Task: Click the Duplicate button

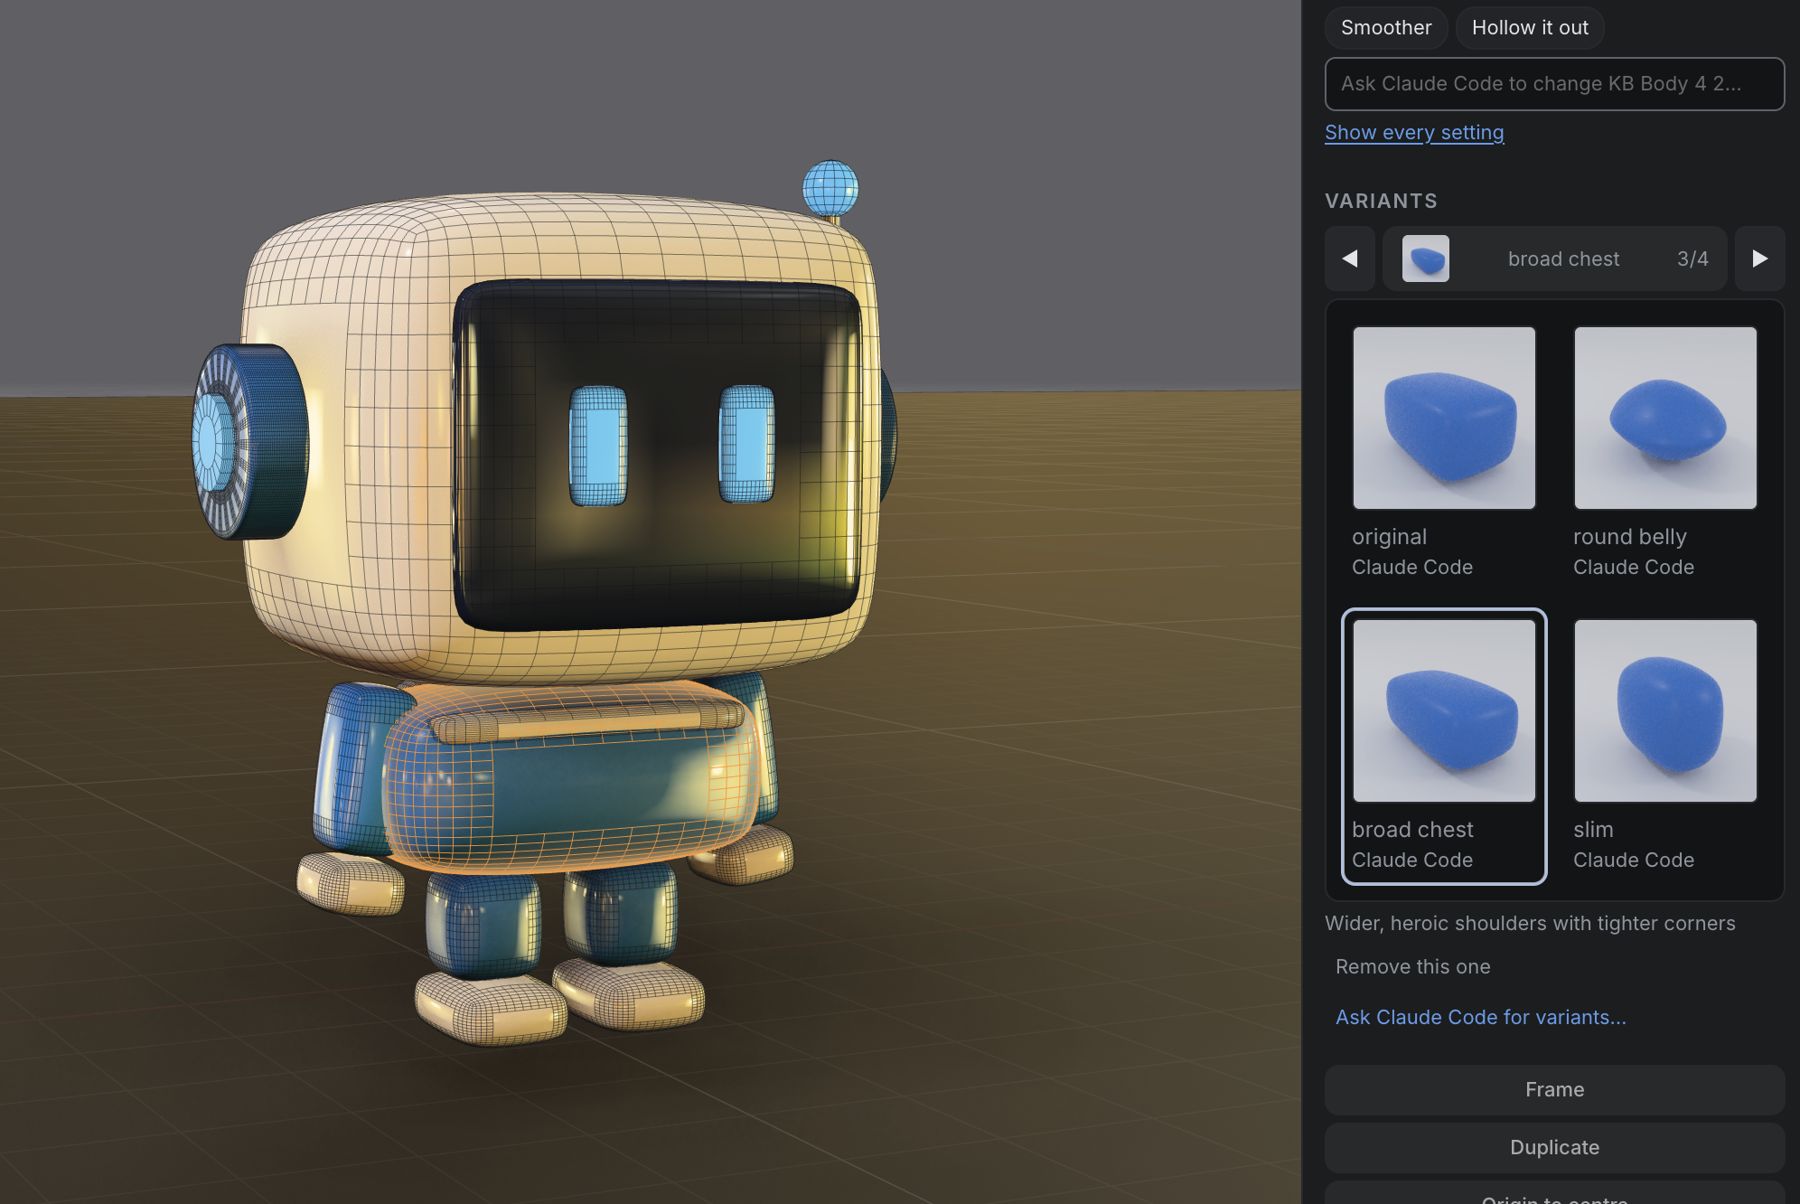Action: (x=1554, y=1147)
